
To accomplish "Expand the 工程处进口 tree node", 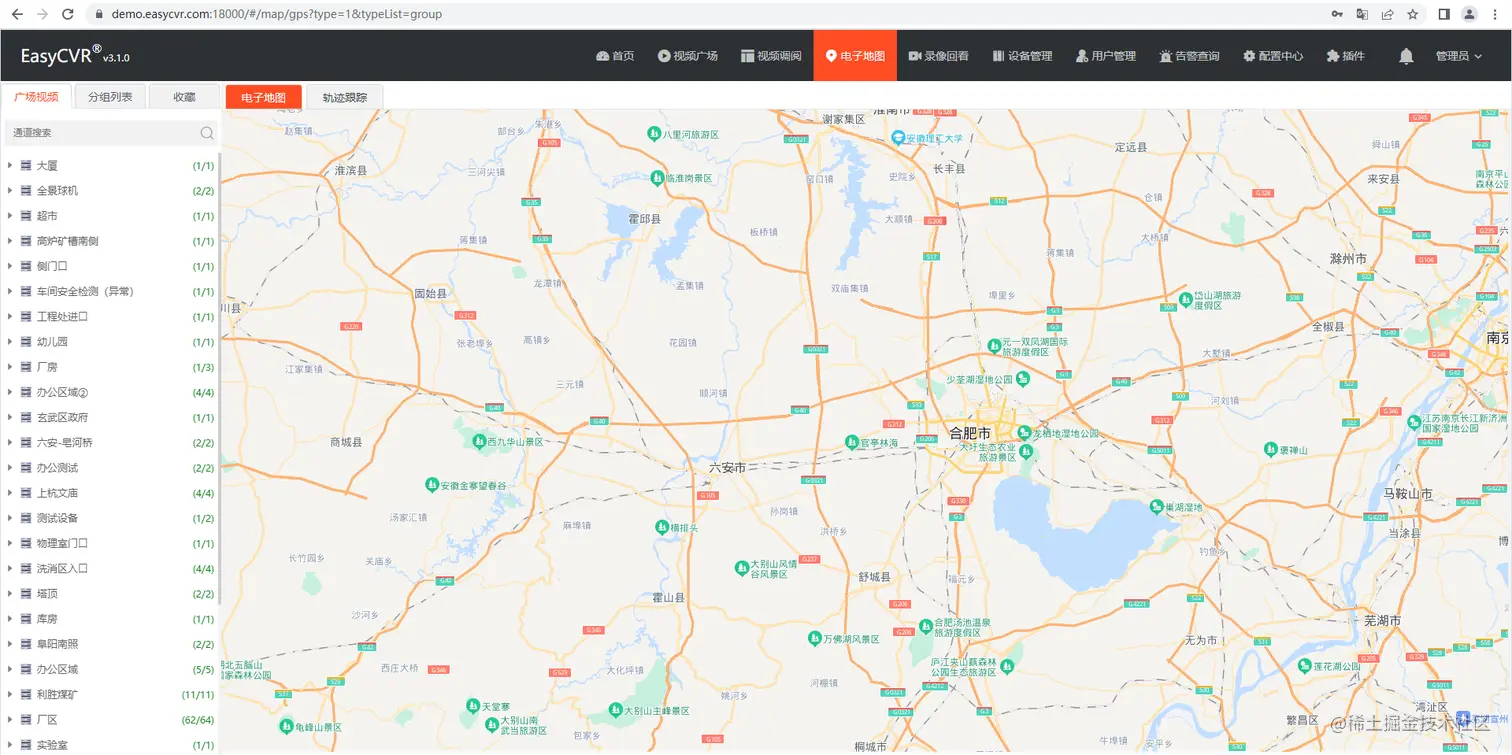I will (10, 316).
